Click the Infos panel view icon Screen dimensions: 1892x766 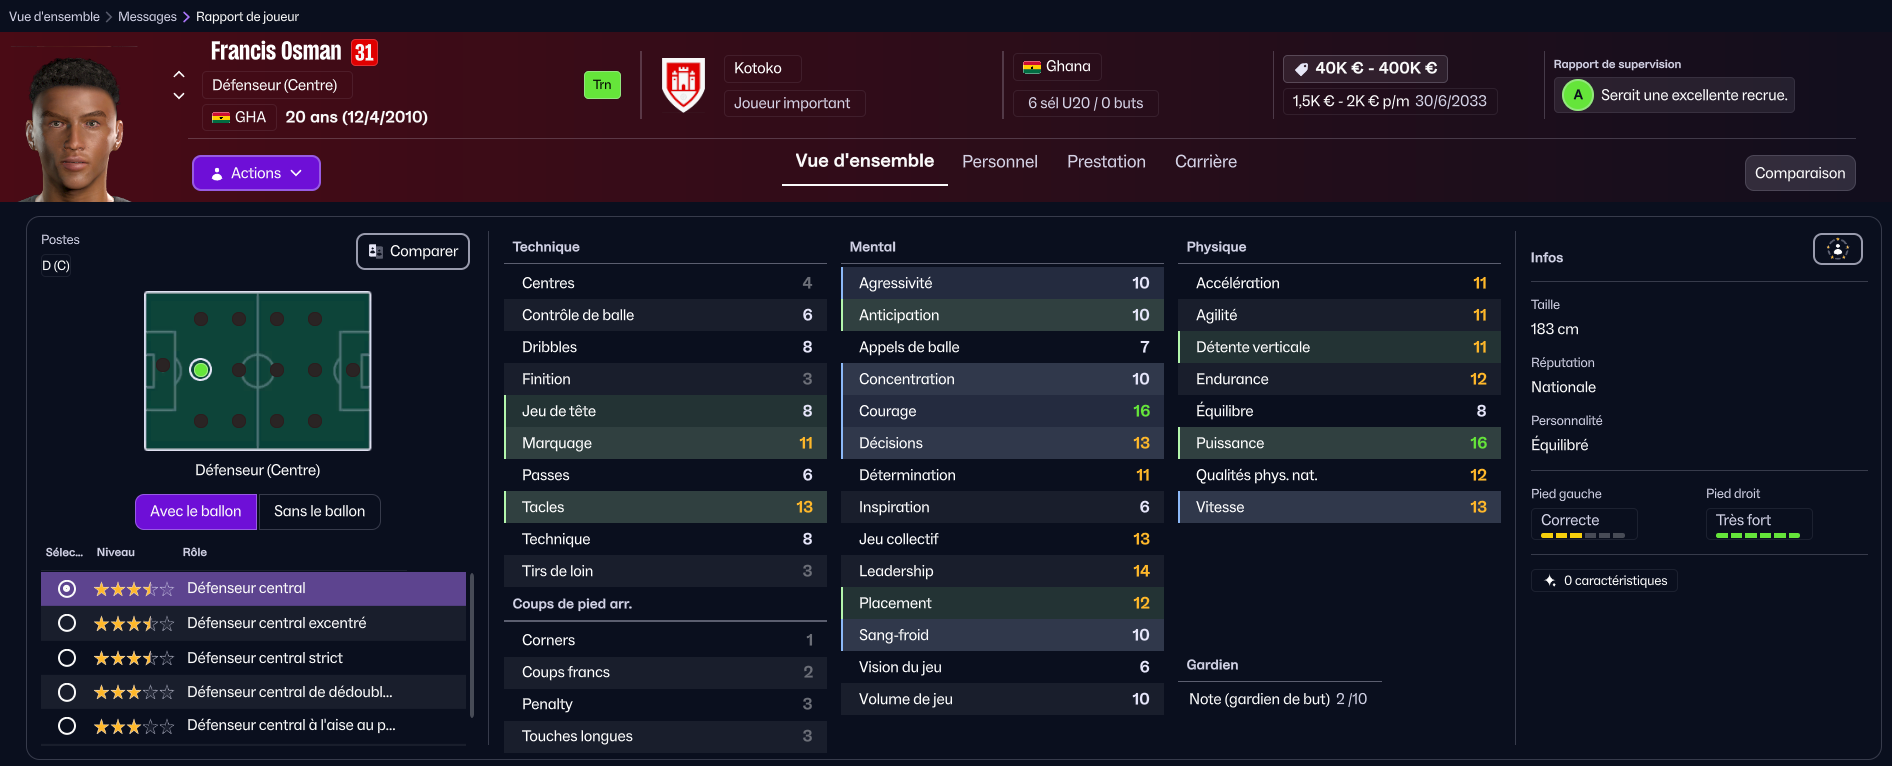pos(1838,249)
